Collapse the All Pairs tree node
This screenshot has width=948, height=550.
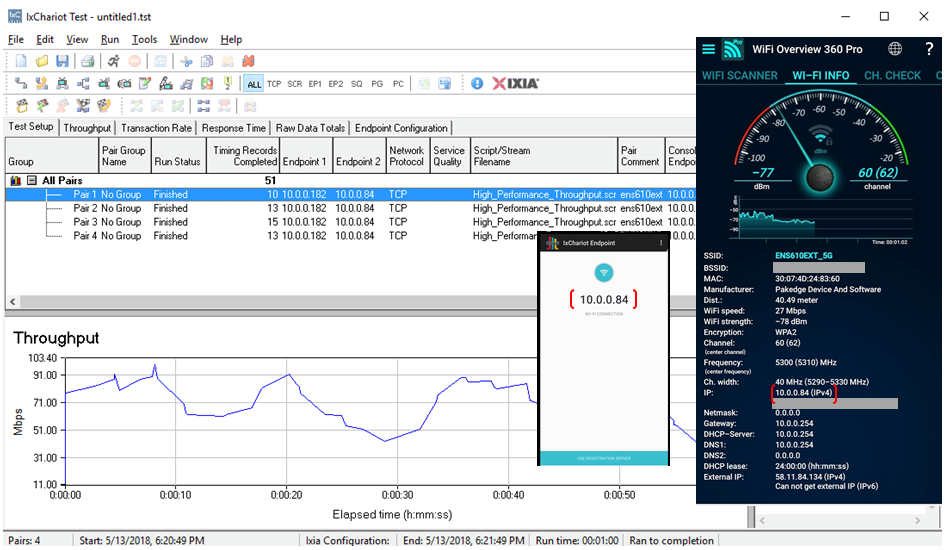(31, 181)
